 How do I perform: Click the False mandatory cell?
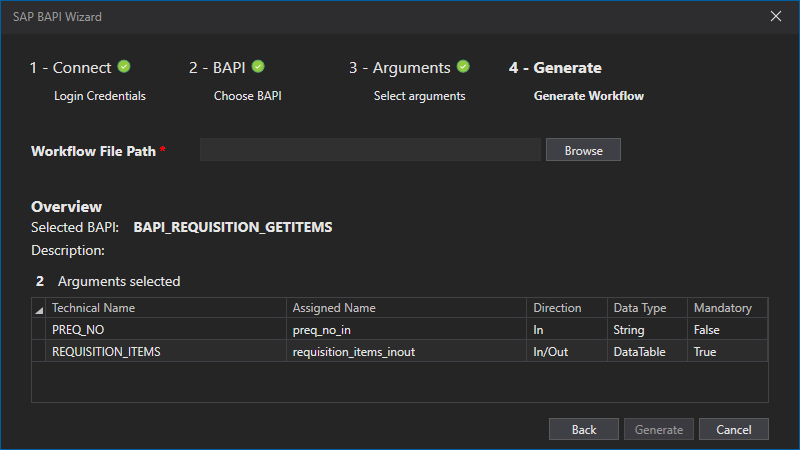[728, 330]
